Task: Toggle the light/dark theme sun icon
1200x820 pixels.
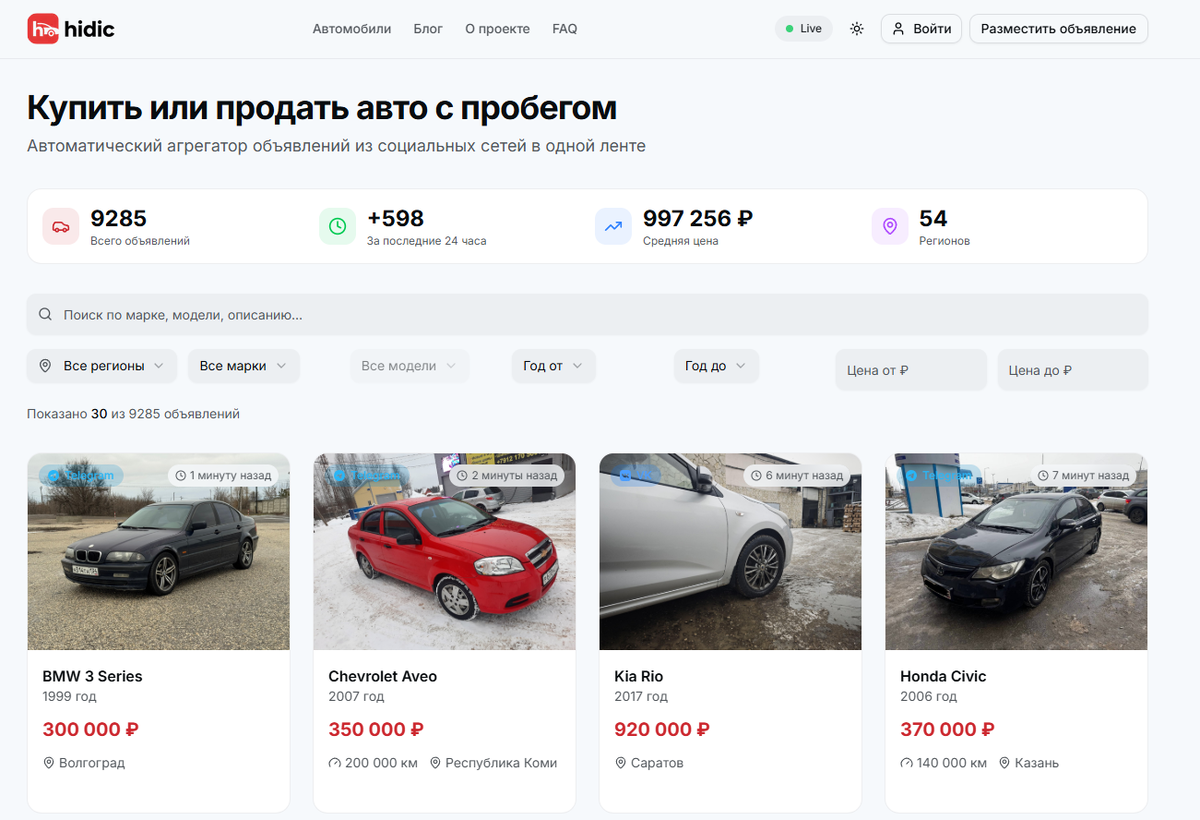Action: pos(857,29)
